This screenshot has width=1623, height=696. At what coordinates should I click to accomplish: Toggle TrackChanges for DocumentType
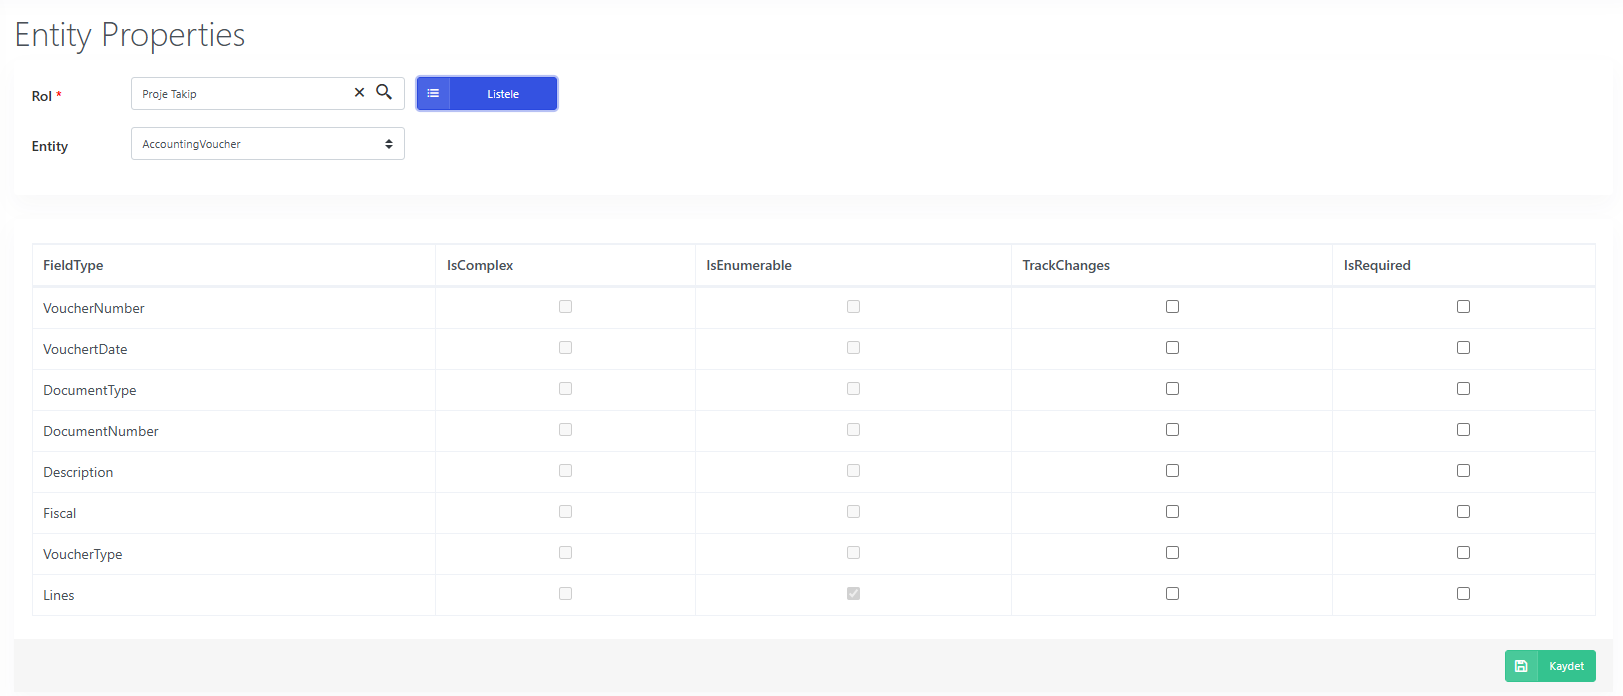click(1172, 389)
